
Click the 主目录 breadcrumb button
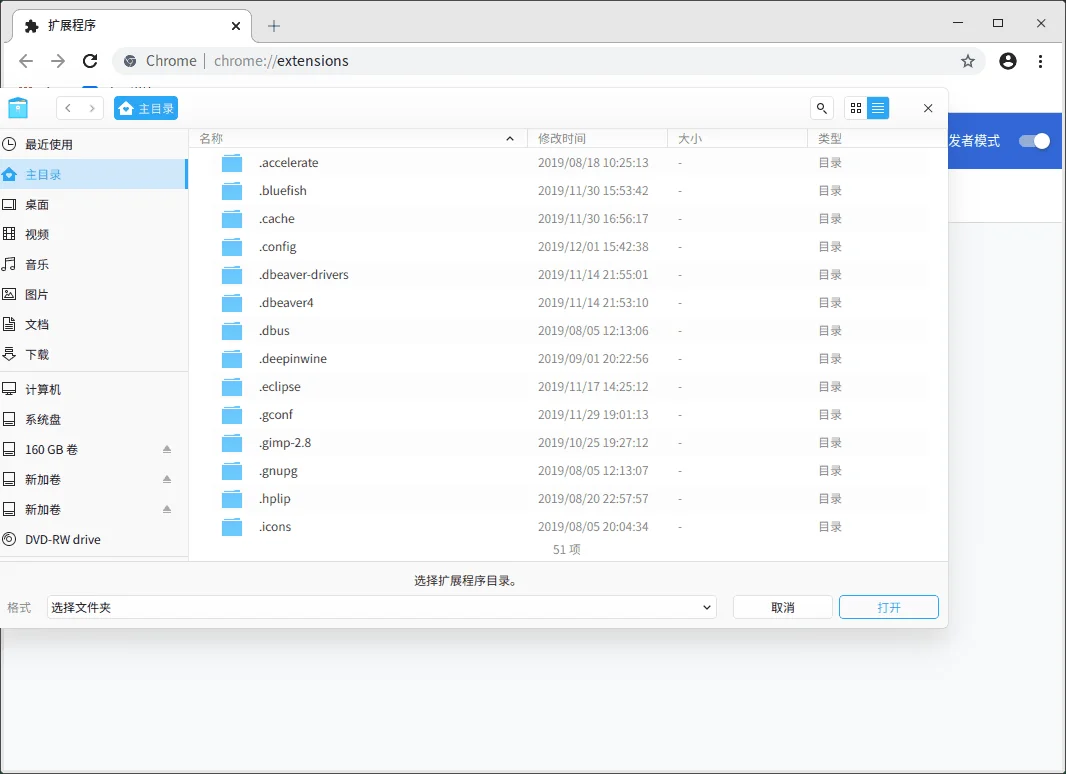coord(146,108)
